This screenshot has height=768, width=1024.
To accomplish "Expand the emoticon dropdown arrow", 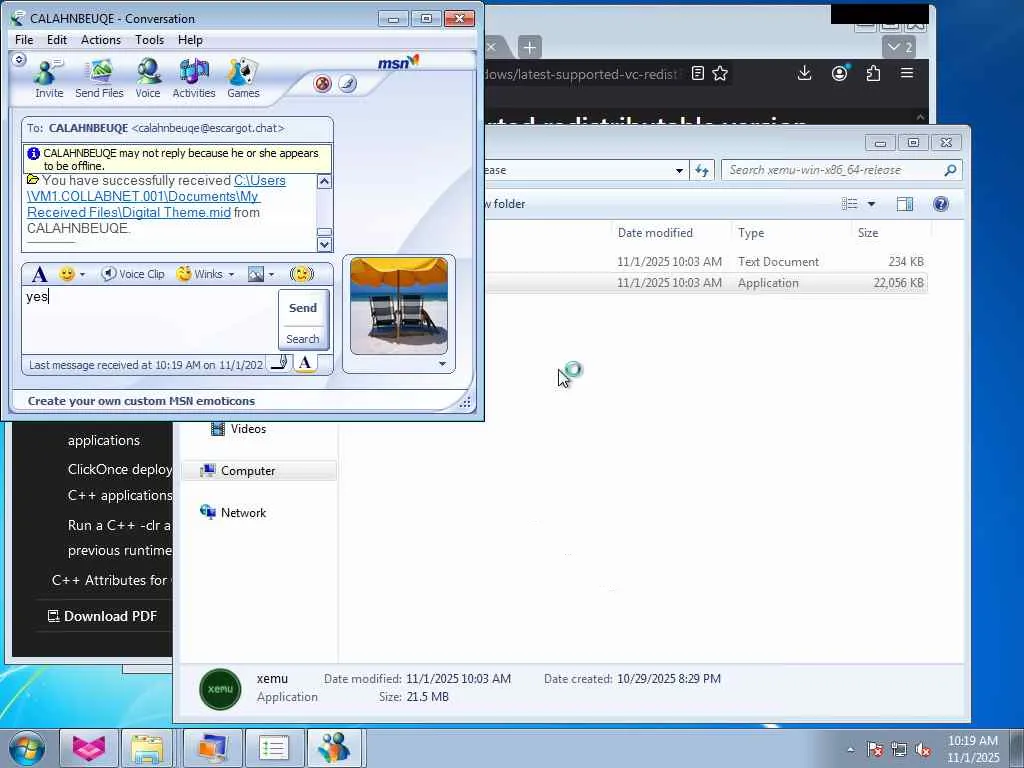I will 82,275.
